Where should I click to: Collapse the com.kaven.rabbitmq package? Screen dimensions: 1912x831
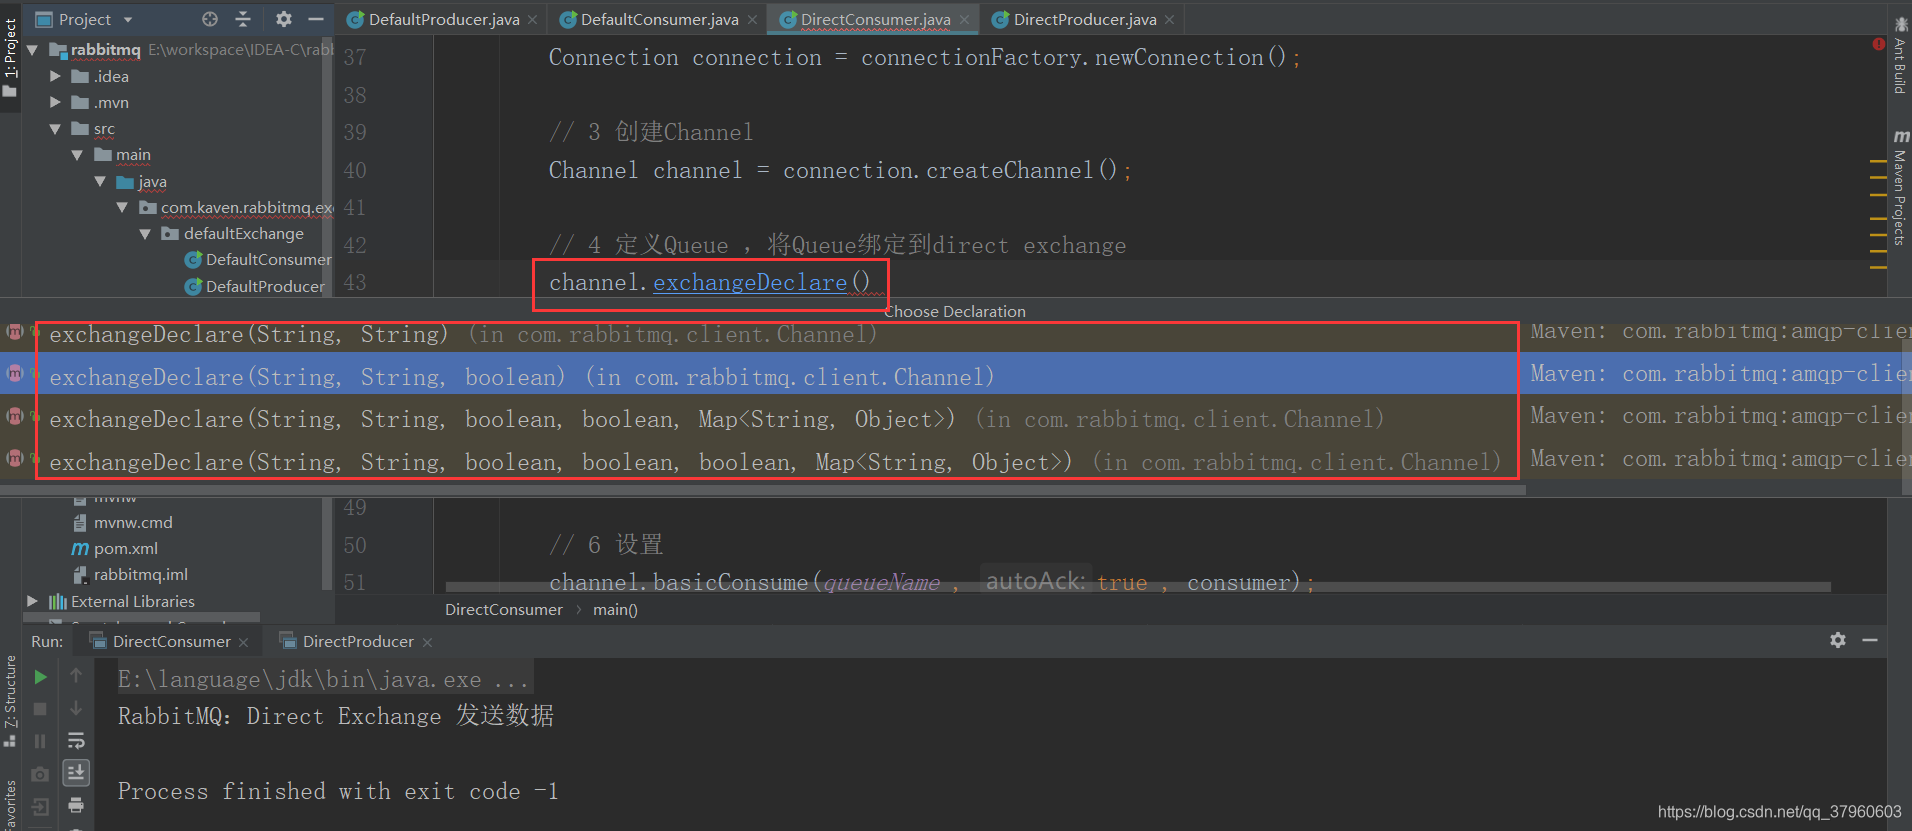pyautogui.click(x=122, y=208)
